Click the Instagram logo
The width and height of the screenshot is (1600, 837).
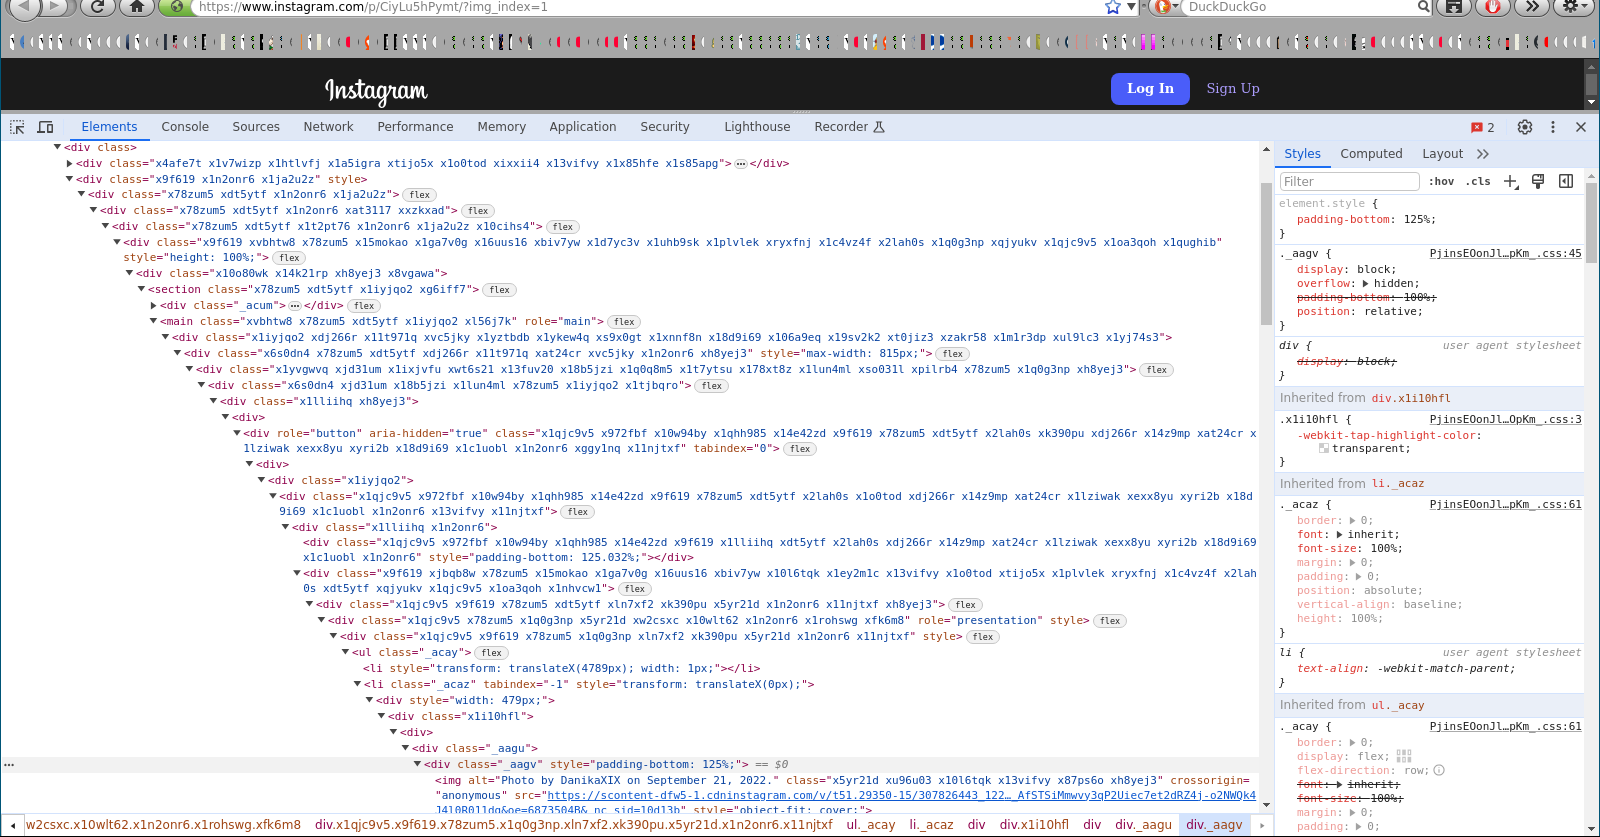pyautogui.click(x=376, y=91)
